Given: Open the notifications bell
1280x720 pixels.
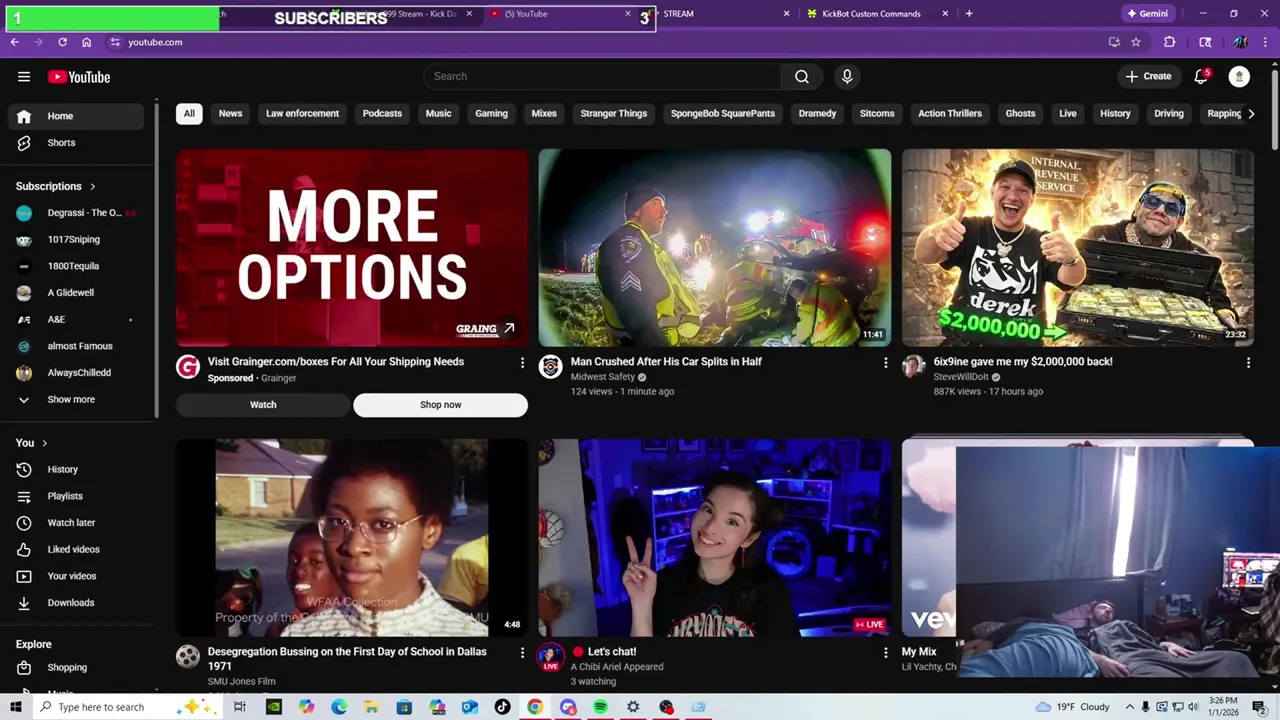Looking at the screenshot, I should (1202, 76).
